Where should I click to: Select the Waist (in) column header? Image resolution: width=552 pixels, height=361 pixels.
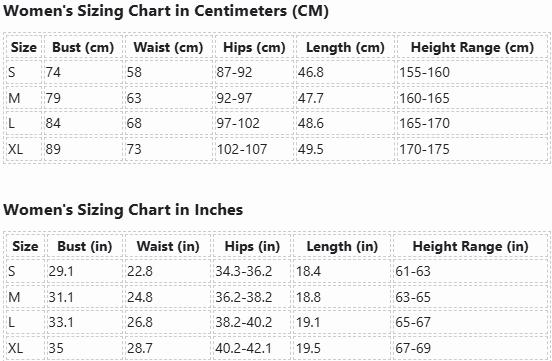coord(168,246)
